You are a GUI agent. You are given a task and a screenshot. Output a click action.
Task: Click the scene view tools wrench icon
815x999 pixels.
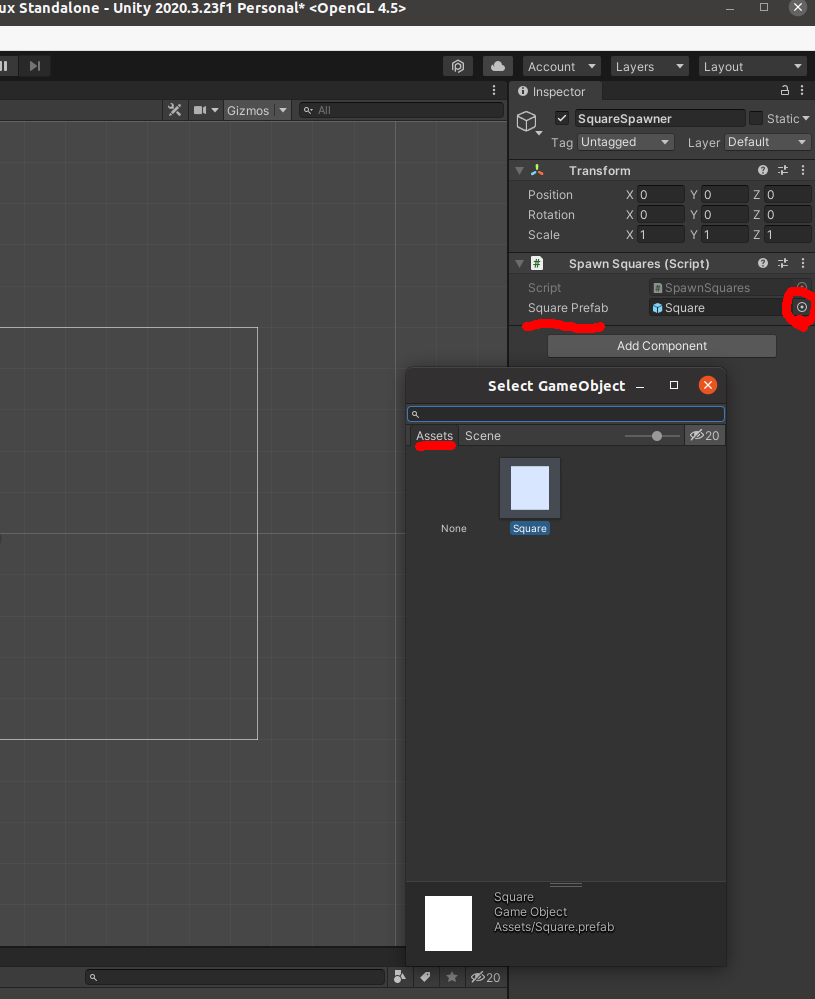point(175,111)
